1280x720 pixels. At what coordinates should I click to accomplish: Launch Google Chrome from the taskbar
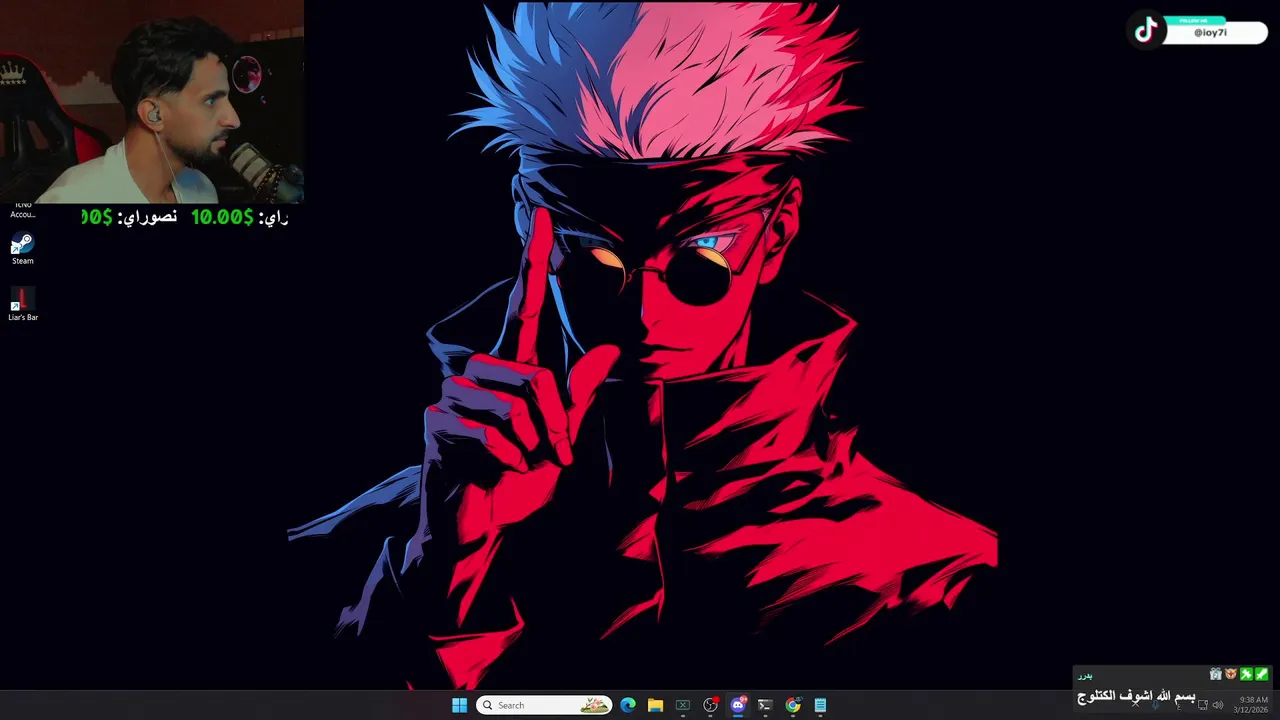point(793,705)
